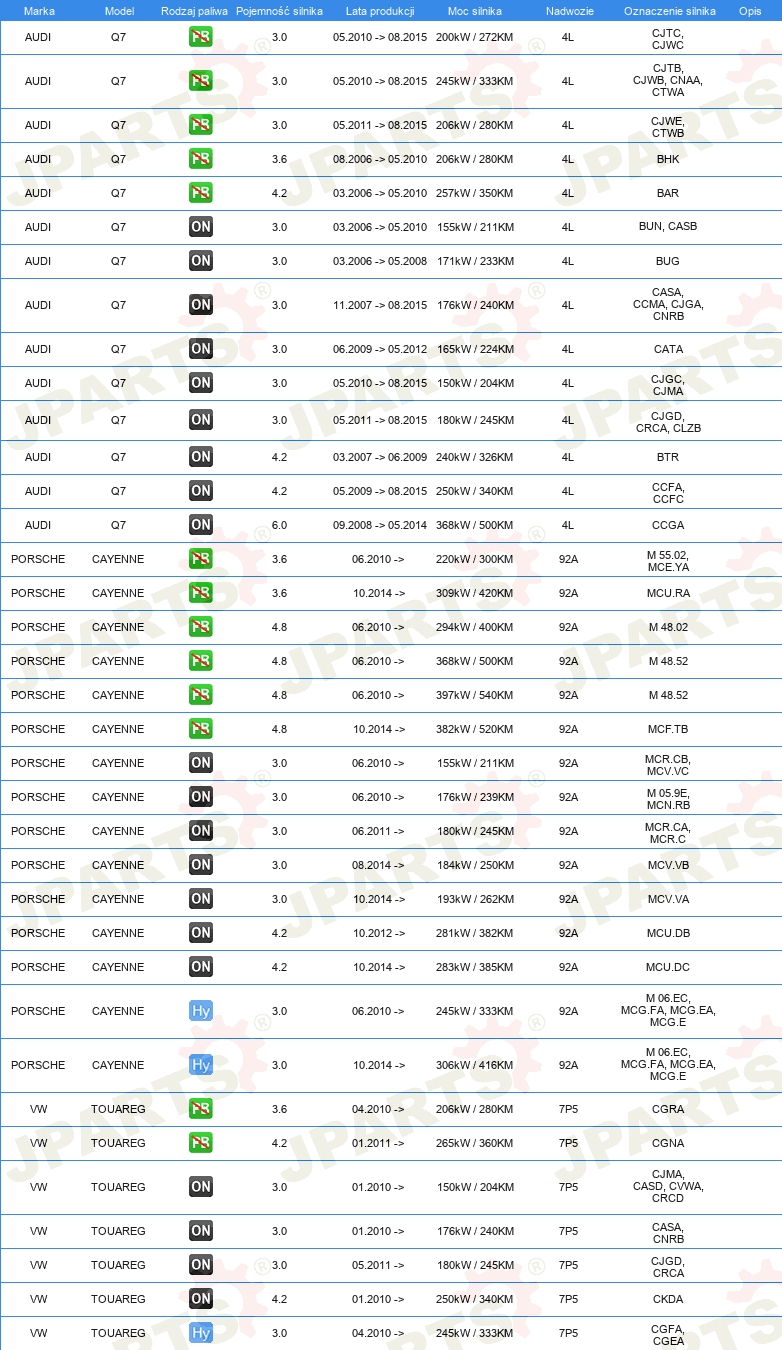Image resolution: width=782 pixels, height=1350 pixels.
Task: Click the diesel ON icon in the CCFA, CCFC row
Action: pos(201,491)
